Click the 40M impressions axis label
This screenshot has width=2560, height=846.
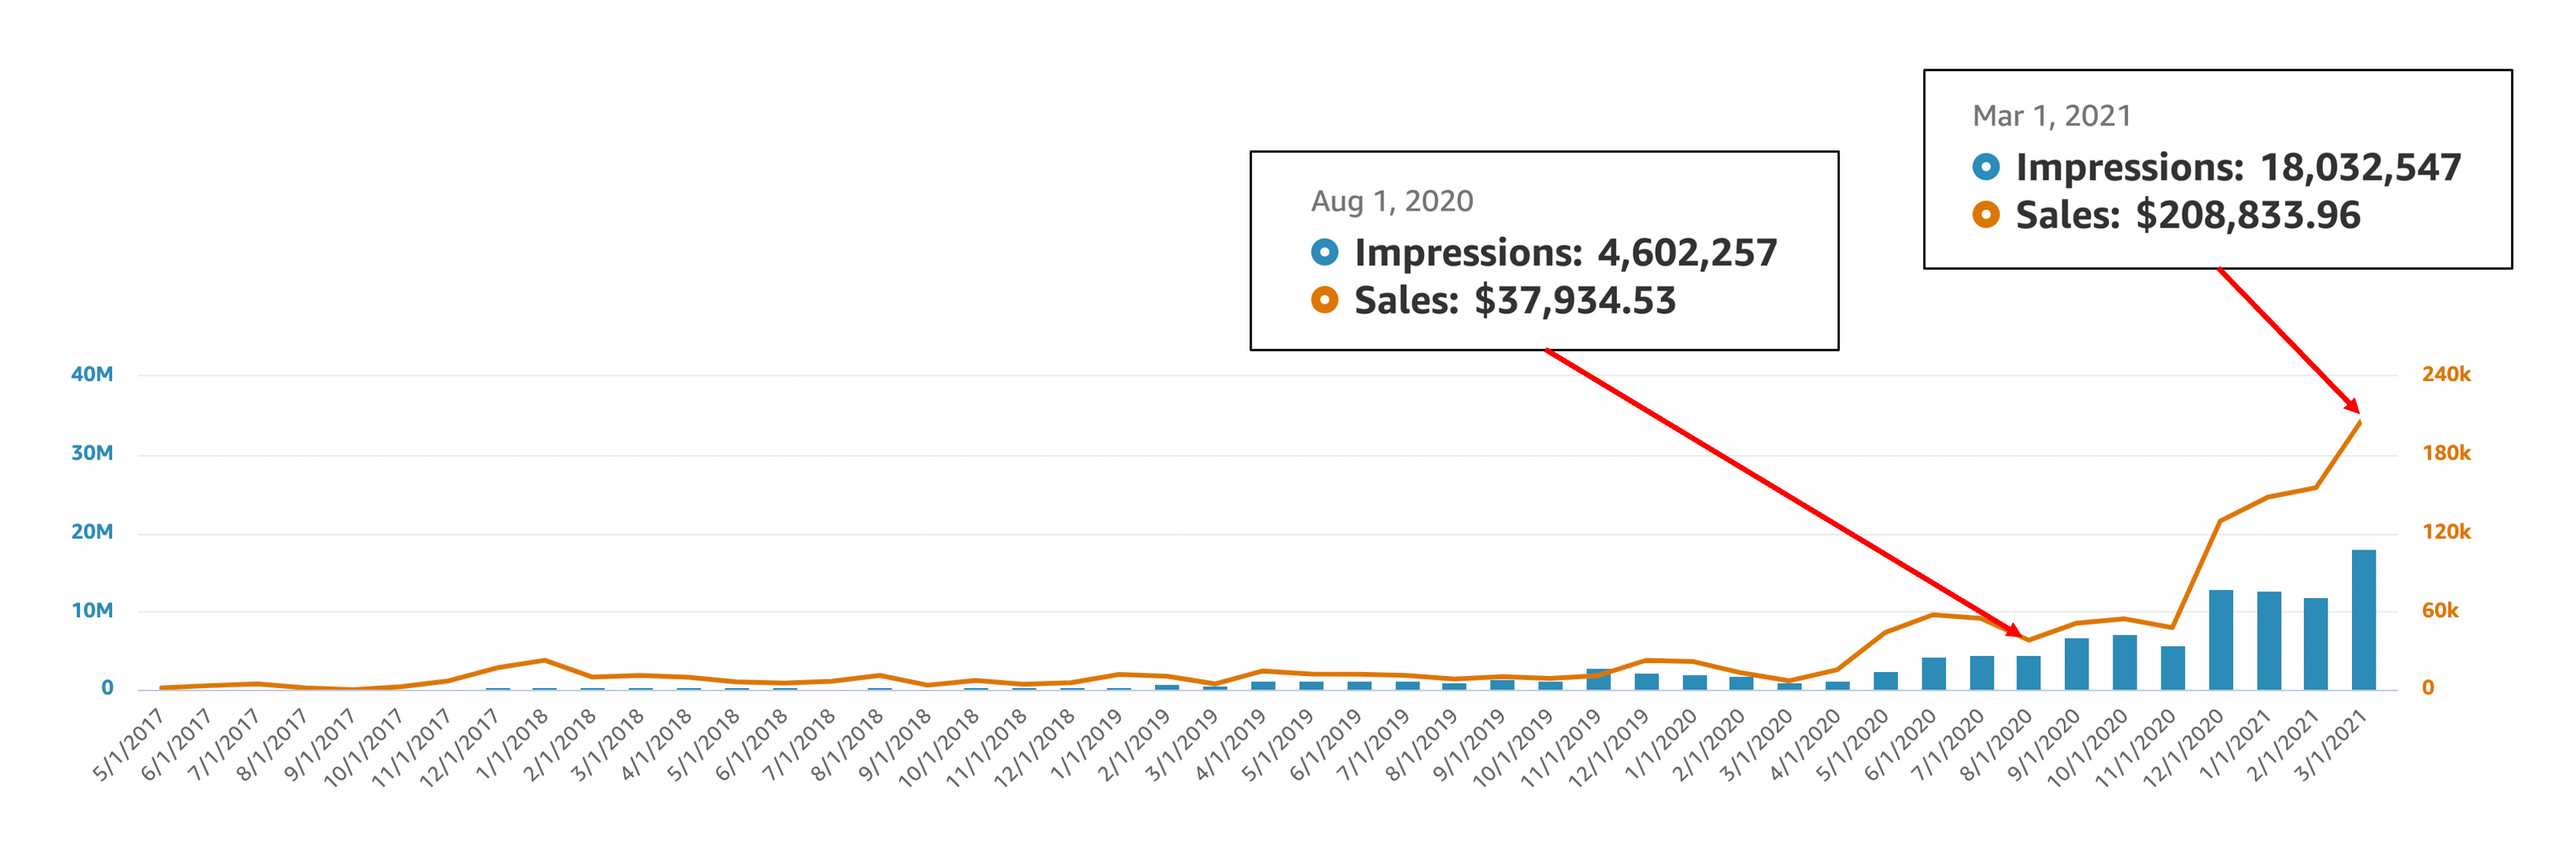(x=91, y=374)
